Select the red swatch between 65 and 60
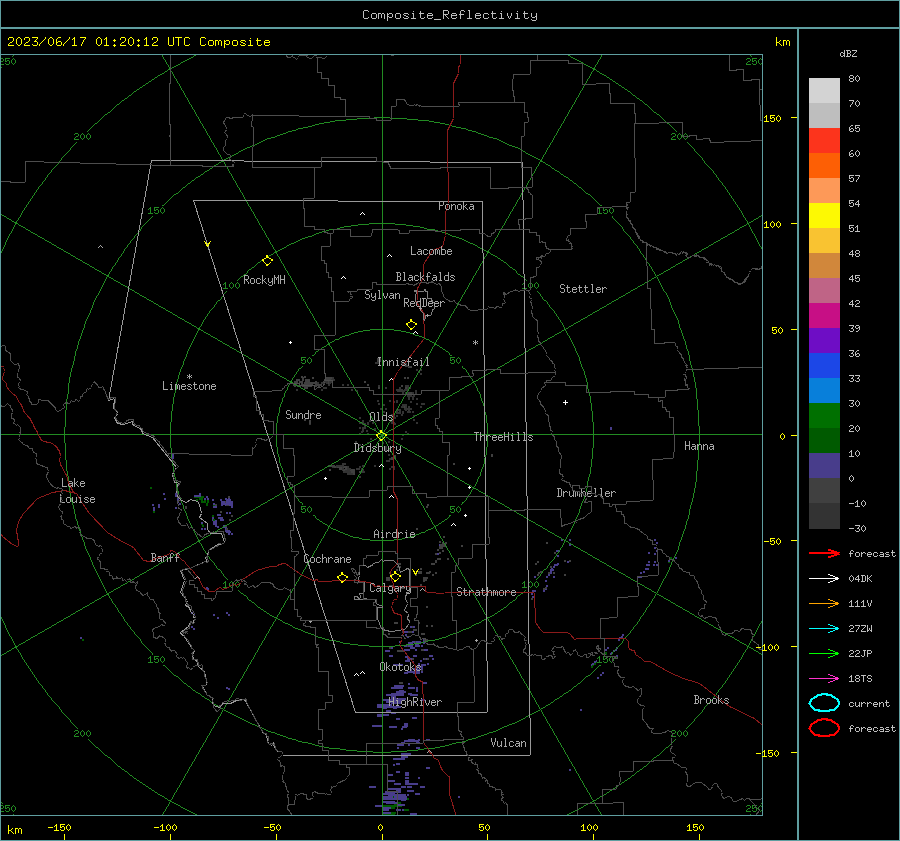 coord(824,140)
